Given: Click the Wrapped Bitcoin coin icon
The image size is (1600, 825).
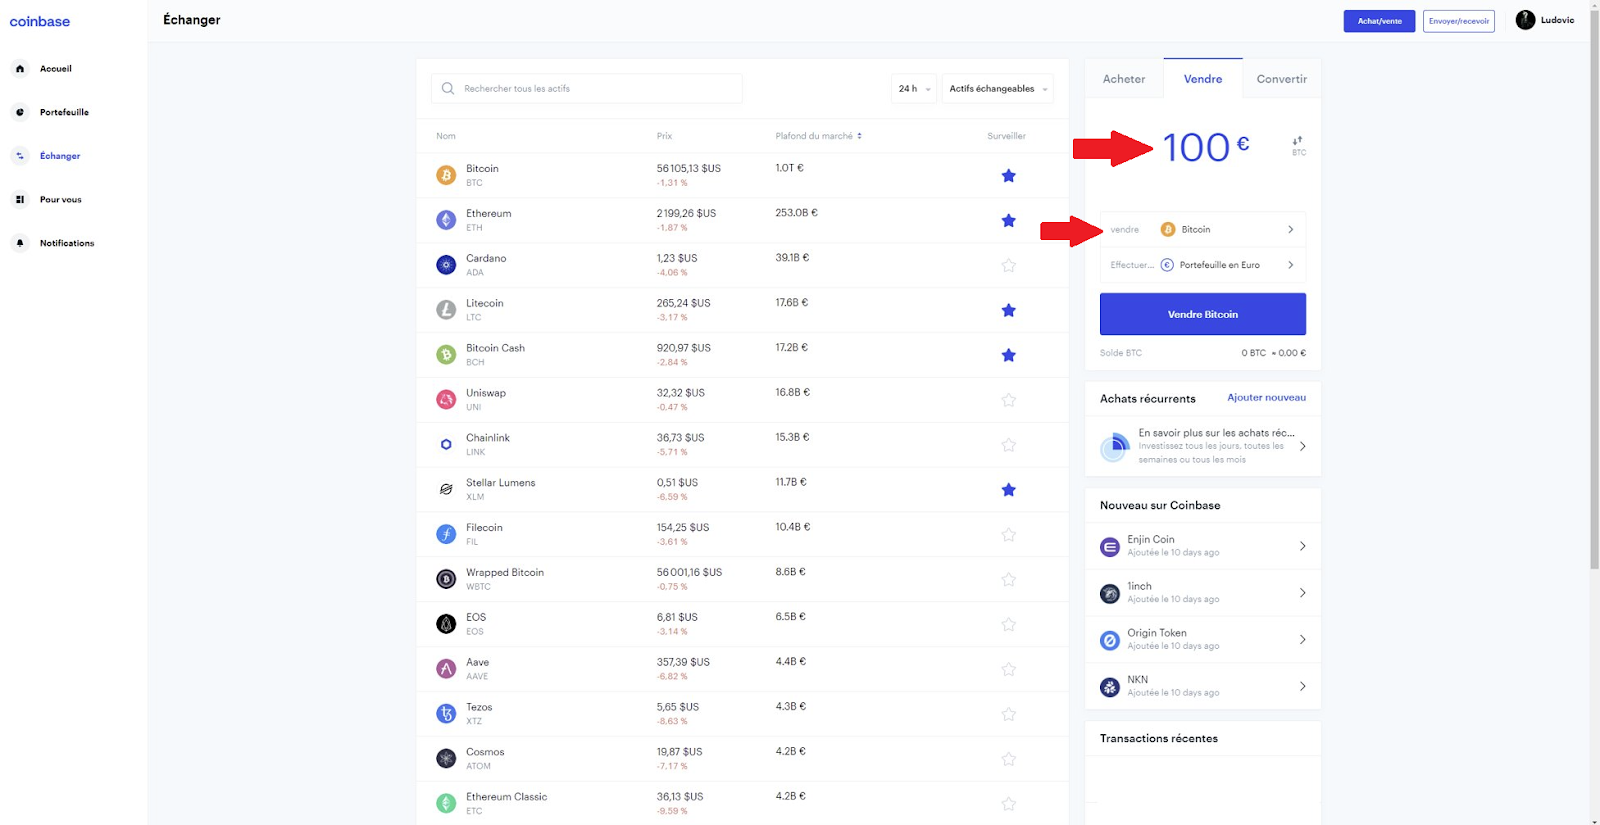Looking at the screenshot, I should (x=446, y=579).
